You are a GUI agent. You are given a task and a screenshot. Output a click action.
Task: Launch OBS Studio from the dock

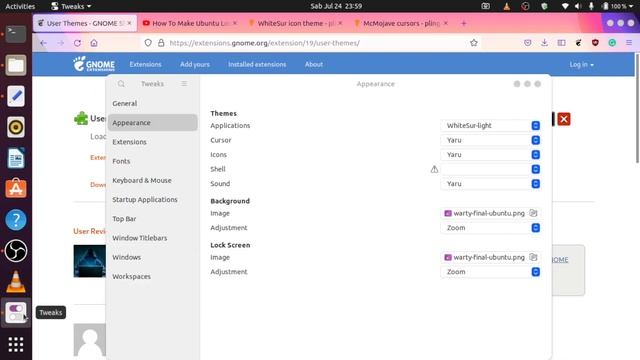point(16,251)
